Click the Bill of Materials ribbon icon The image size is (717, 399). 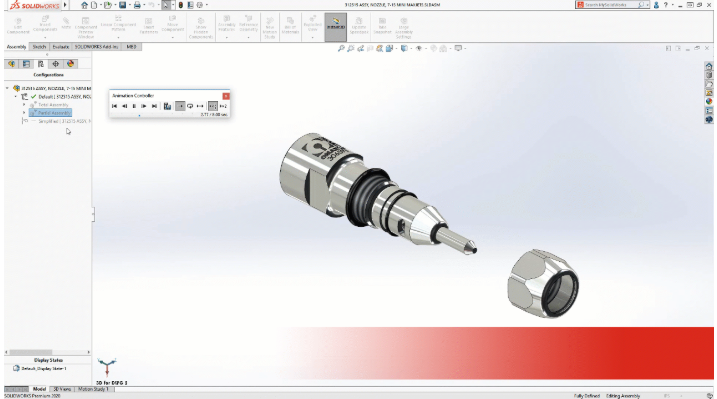(290, 25)
